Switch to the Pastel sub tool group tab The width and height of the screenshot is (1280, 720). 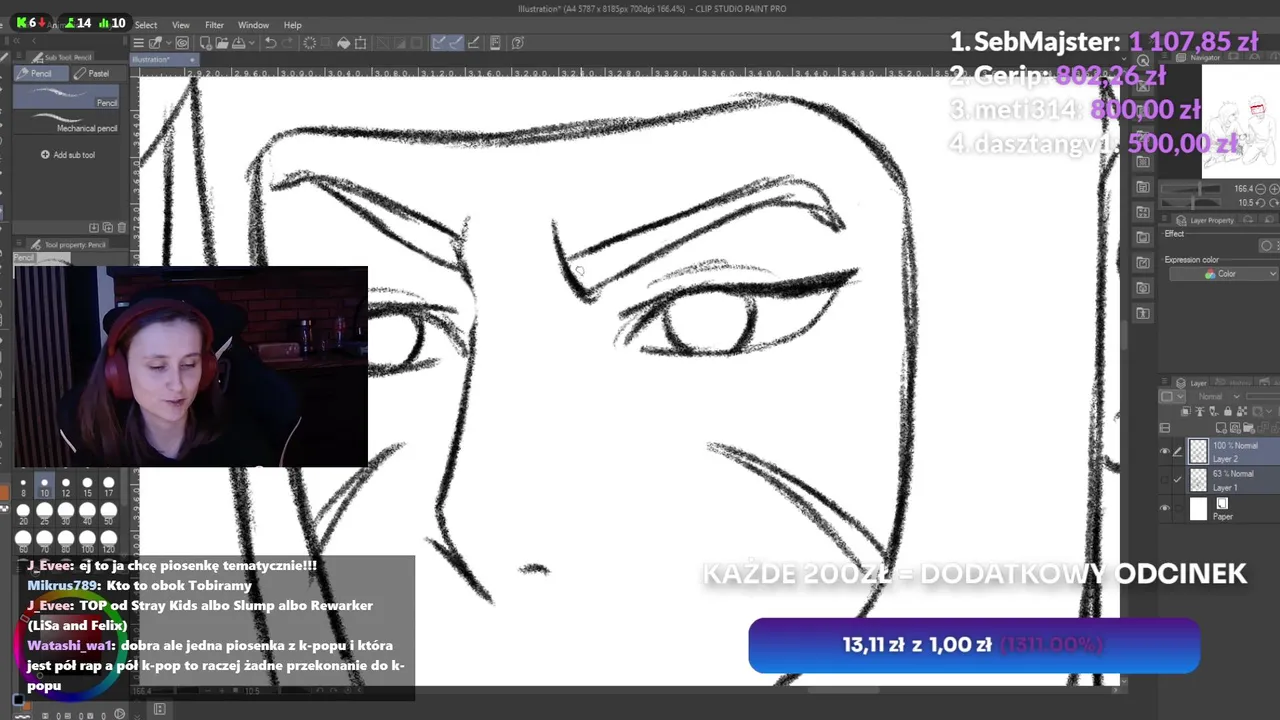pos(98,73)
